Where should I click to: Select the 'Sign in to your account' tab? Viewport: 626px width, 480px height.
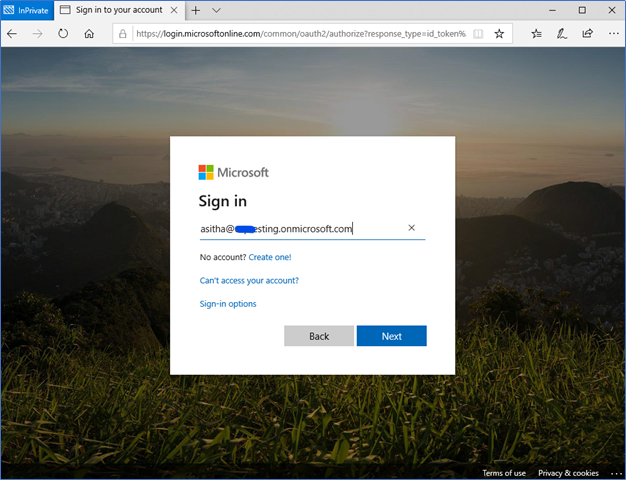point(119,10)
